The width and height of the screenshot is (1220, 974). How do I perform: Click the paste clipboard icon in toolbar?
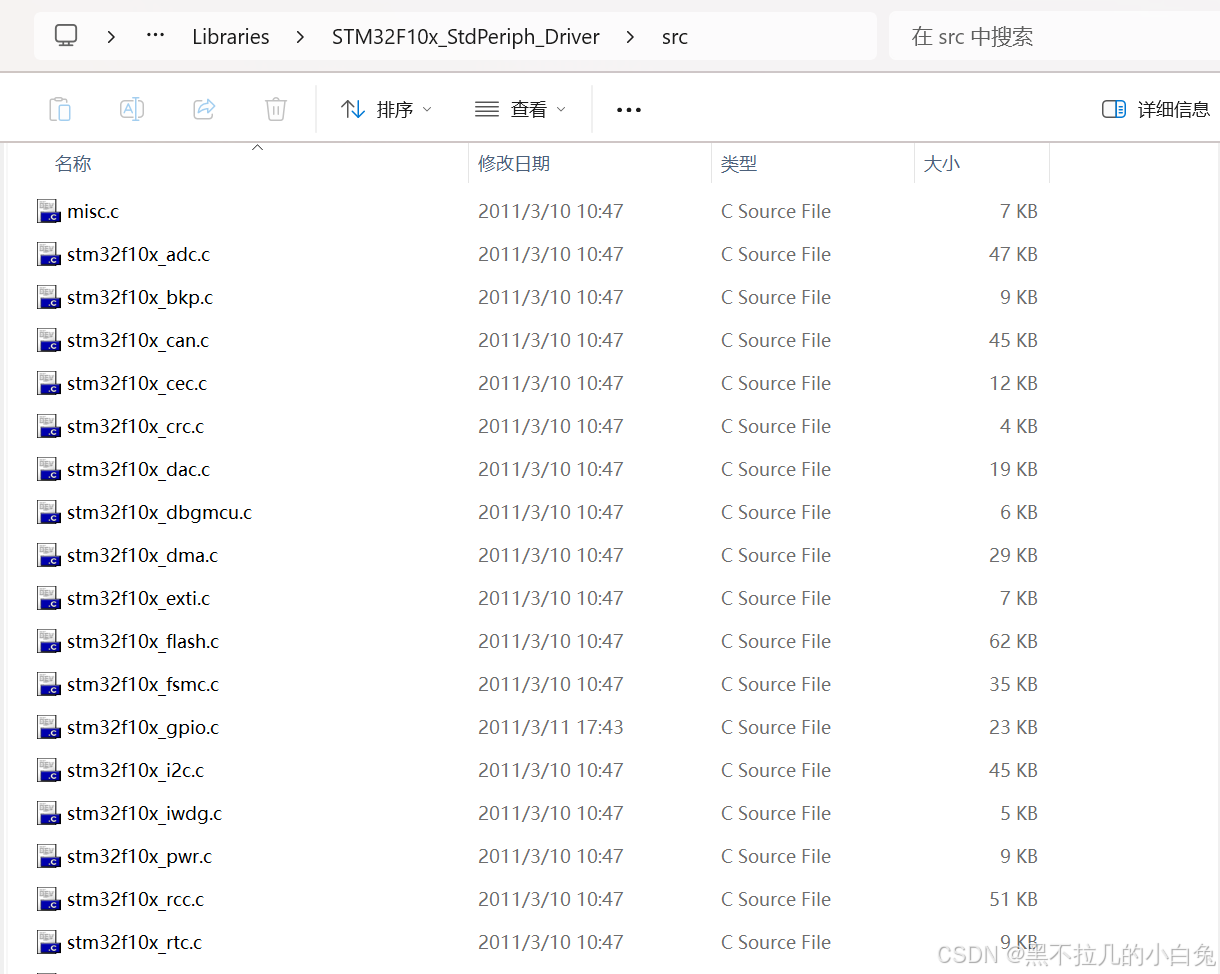60,109
